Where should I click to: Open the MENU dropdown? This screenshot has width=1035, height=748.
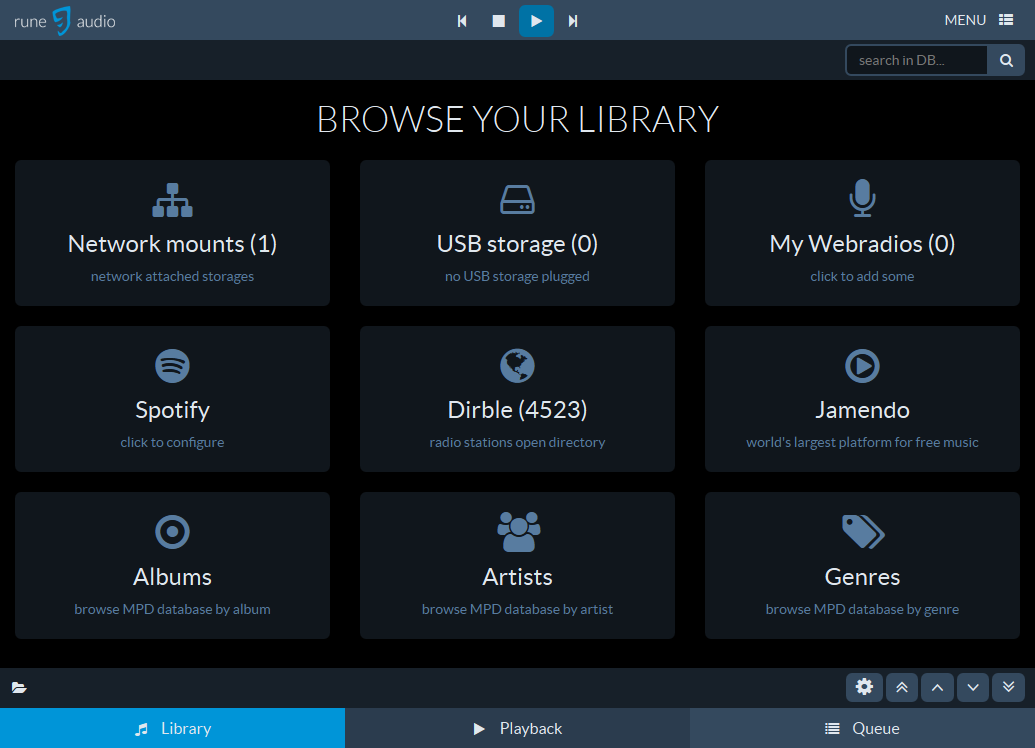978,20
